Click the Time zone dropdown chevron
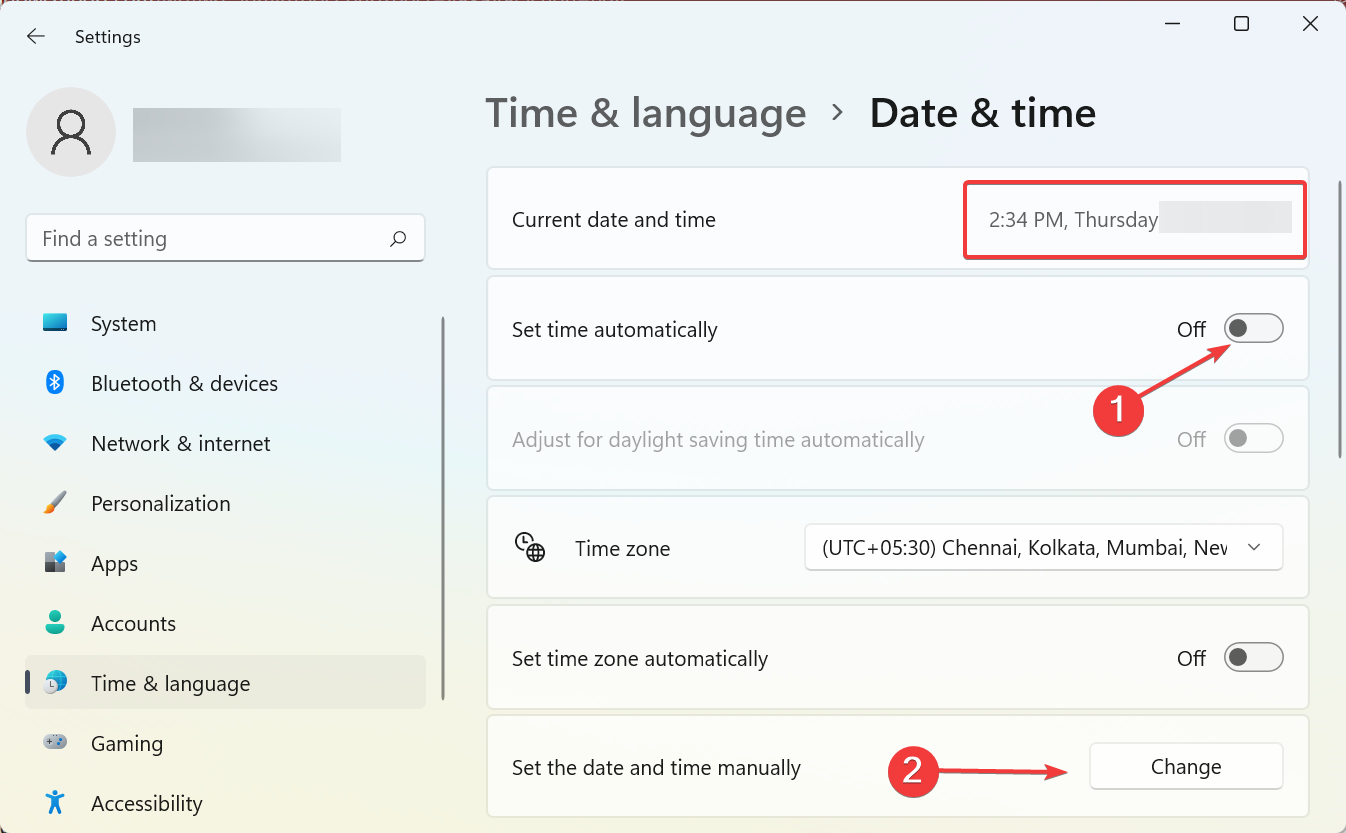 click(1254, 548)
